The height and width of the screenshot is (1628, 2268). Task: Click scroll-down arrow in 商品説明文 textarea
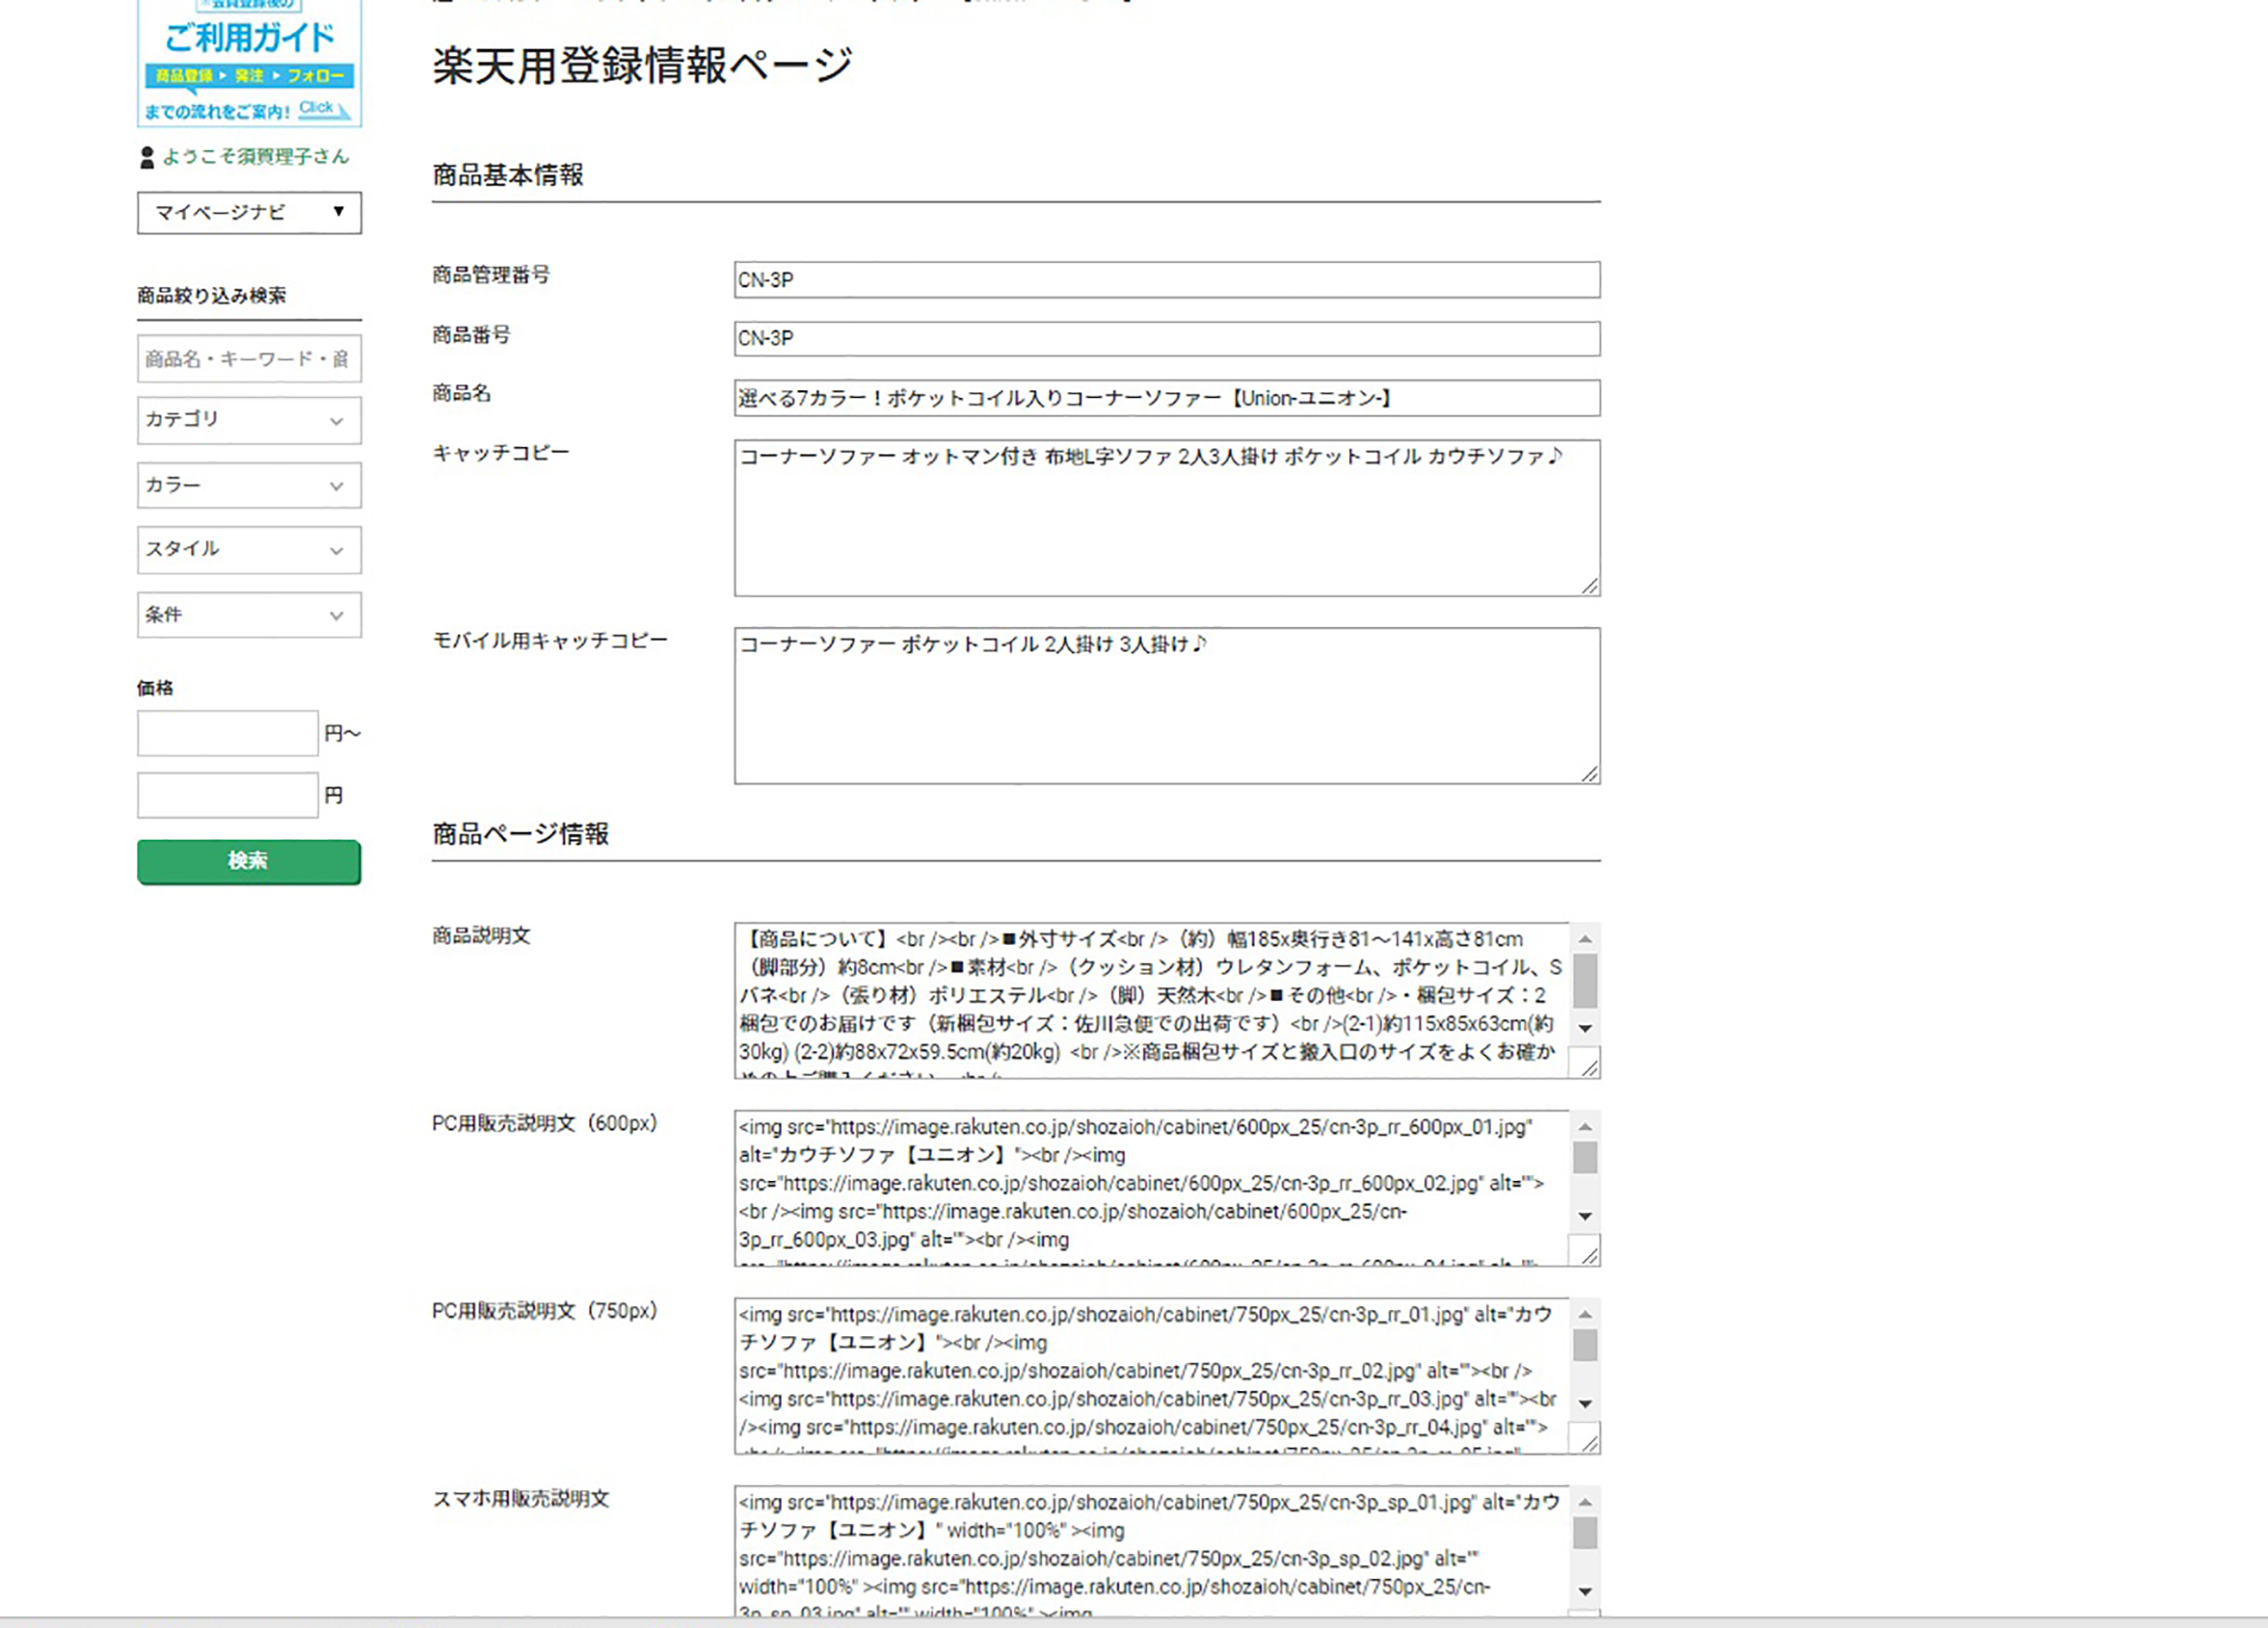(1585, 1028)
